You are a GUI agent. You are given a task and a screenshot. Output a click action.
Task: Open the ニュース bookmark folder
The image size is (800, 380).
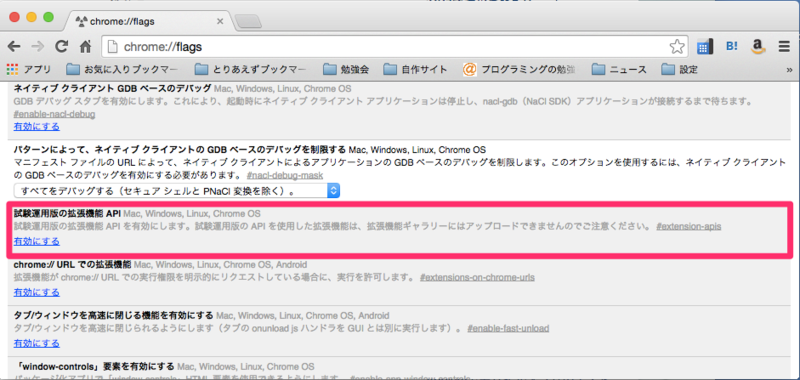tap(619, 69)
